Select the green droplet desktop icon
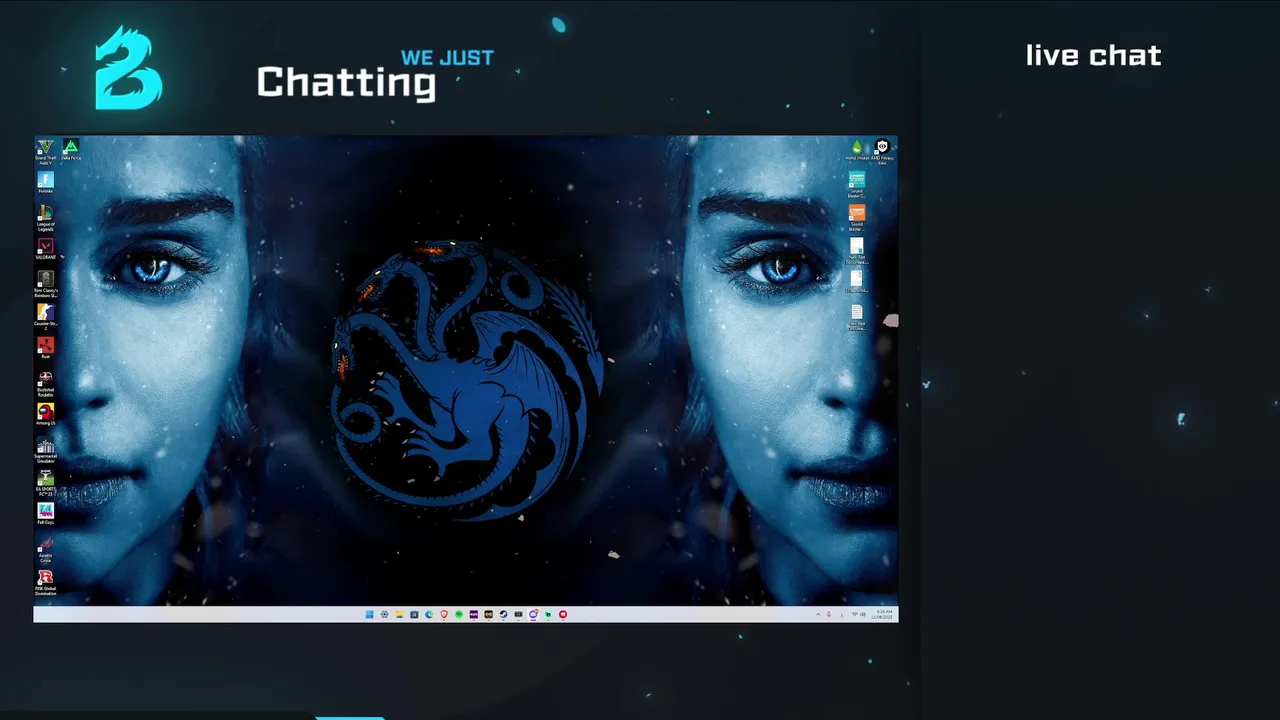This screenshot has width=1280, height=720. (856, 150)
